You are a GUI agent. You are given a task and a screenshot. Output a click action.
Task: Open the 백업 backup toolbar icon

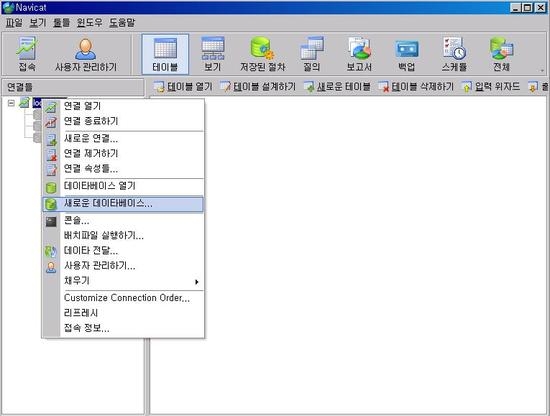(407, 54)
